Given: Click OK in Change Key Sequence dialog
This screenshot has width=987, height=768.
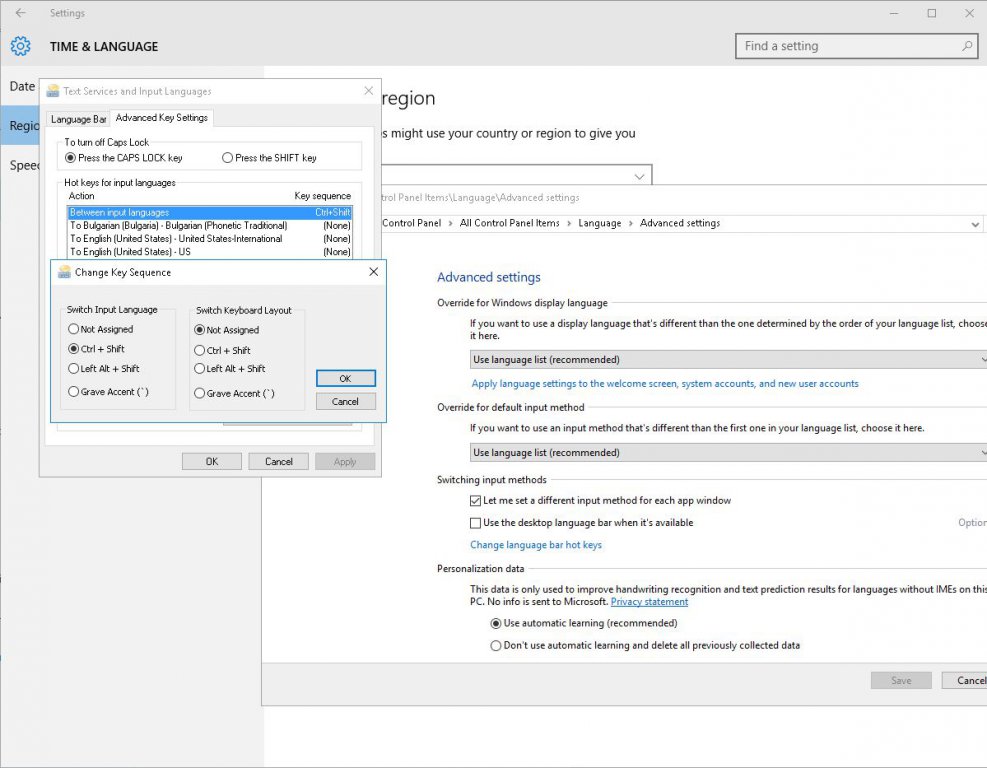Looking at the screenshot, I should (x=345, y=379).
